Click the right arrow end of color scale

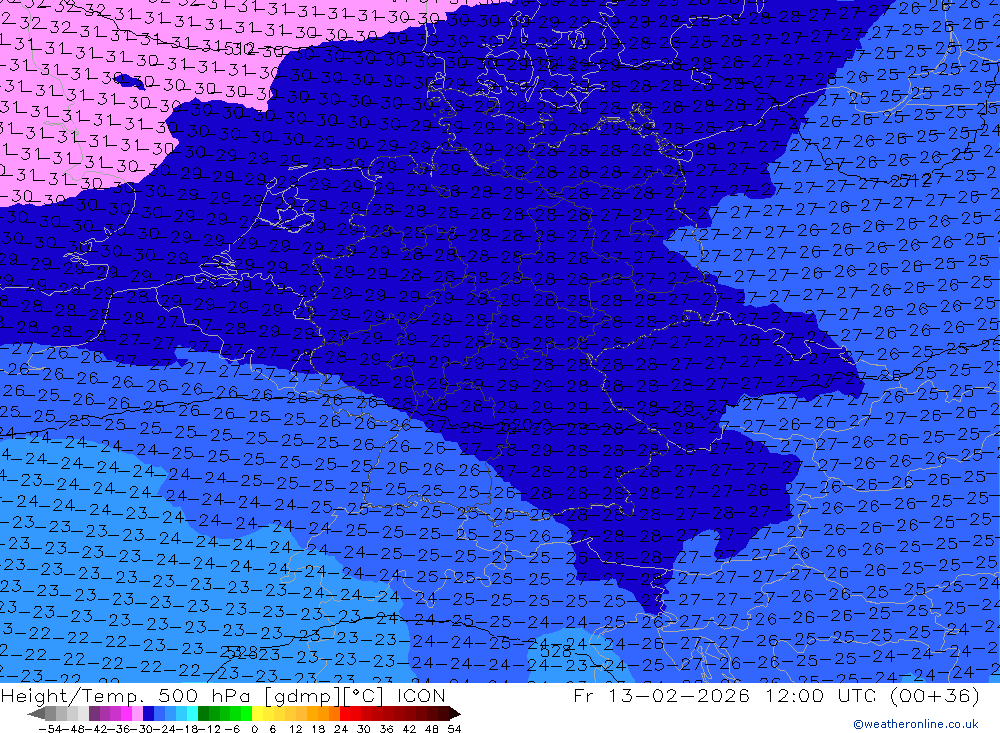[x=455, y=714]
